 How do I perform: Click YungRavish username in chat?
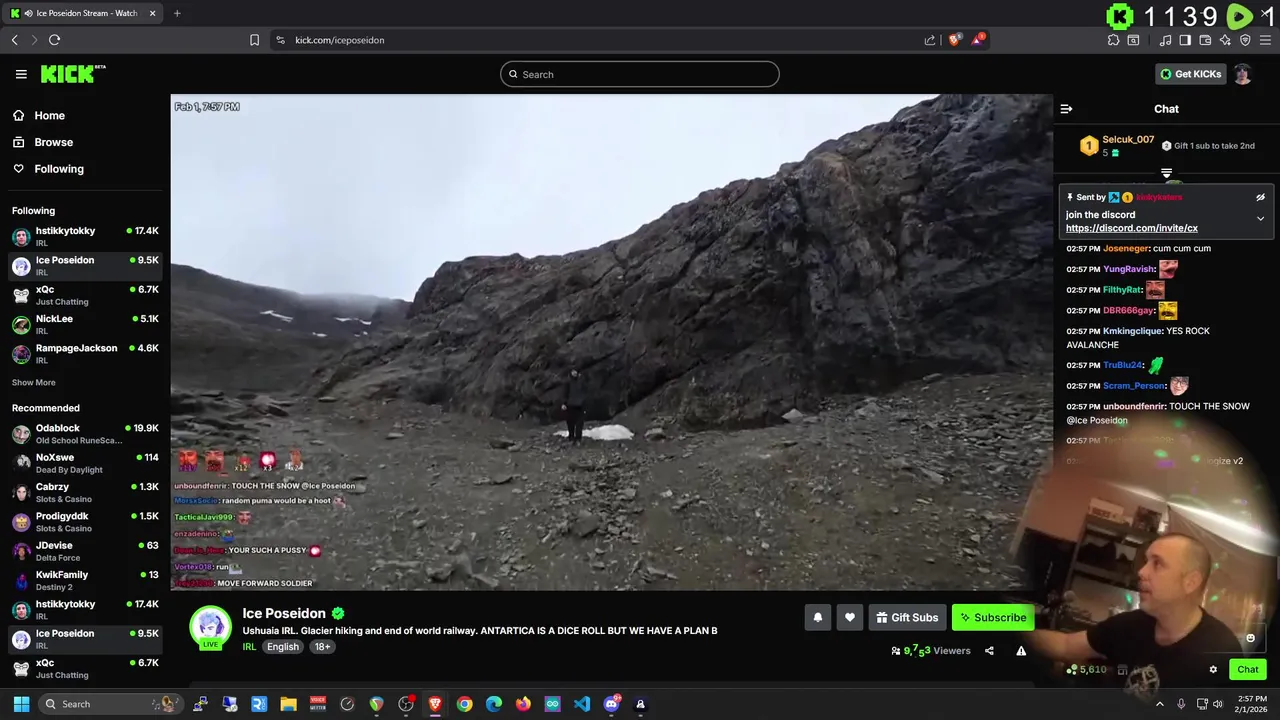coord(1128,269)
